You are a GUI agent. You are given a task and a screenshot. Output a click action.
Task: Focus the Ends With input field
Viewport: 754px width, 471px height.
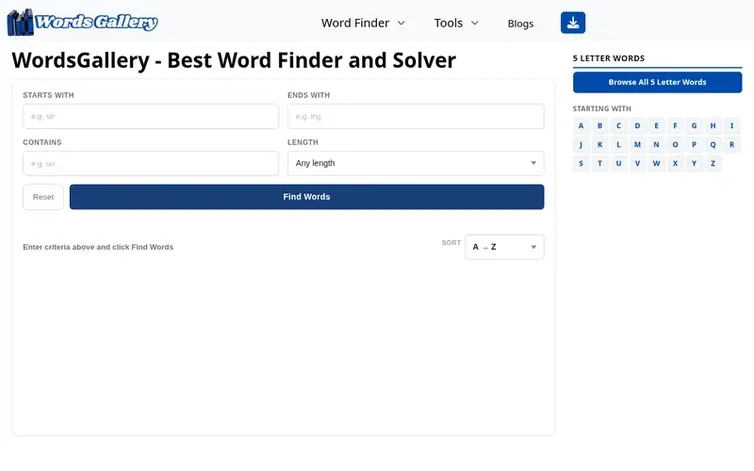tap(415, 116)
